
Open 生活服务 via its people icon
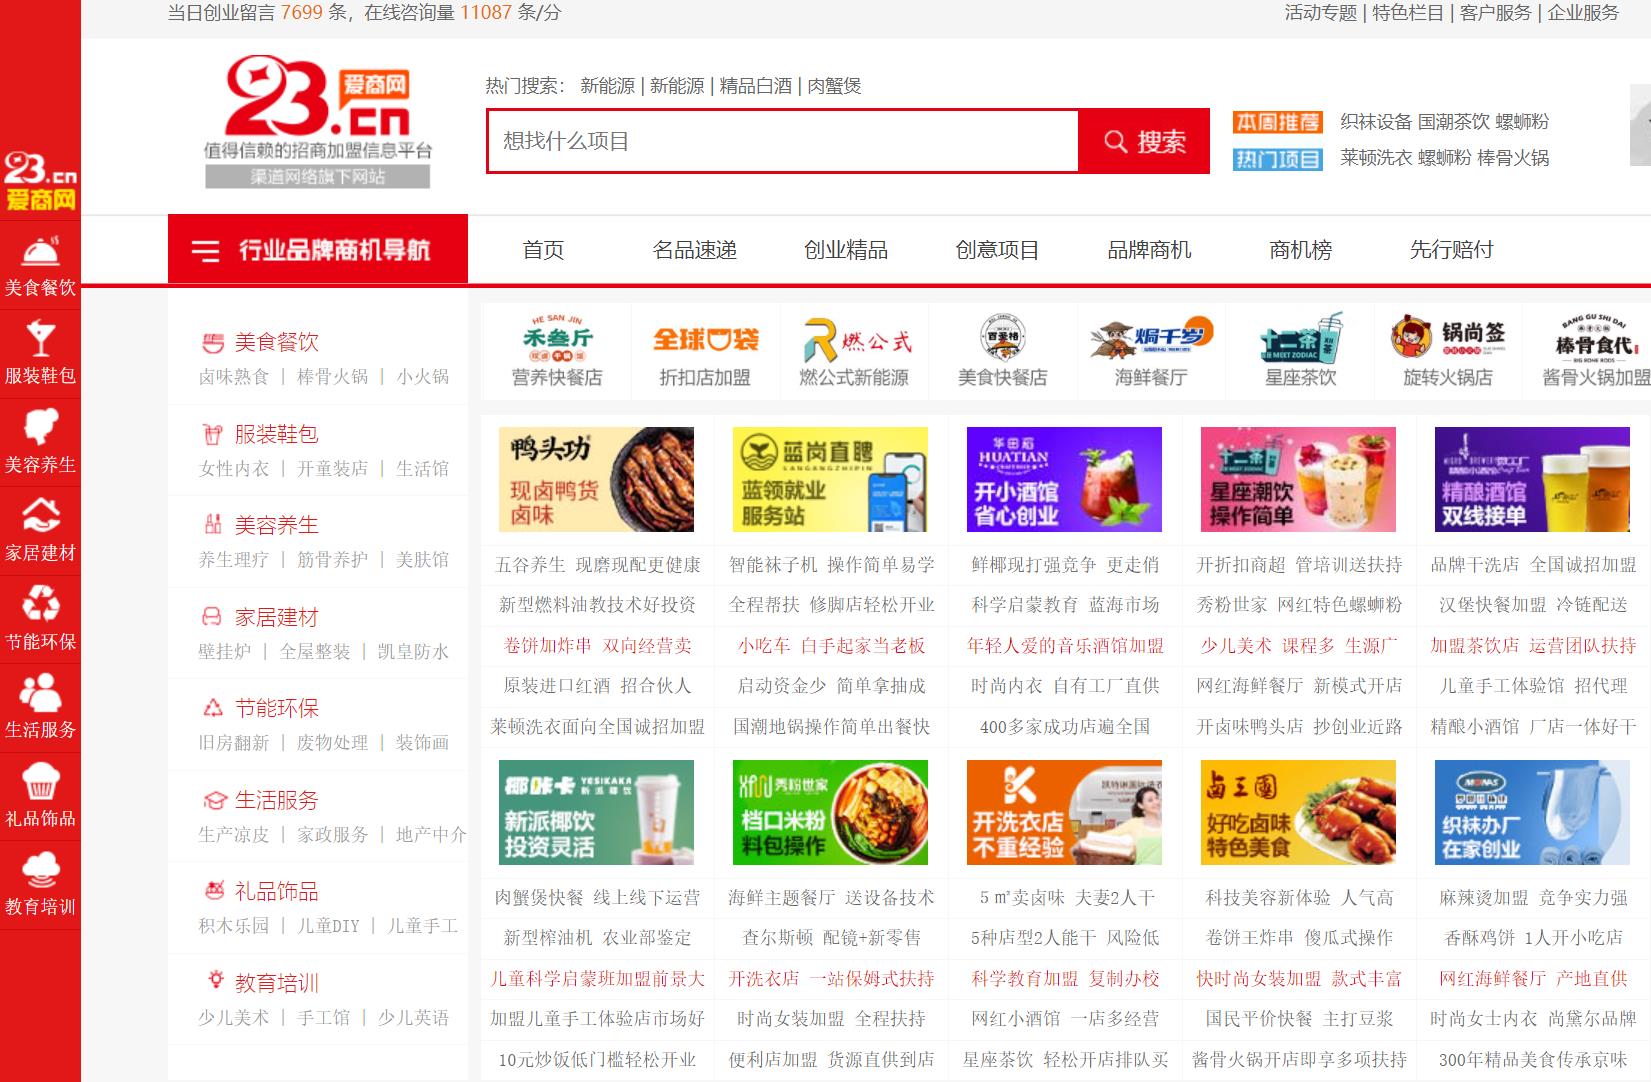click(x=39, y=690)
